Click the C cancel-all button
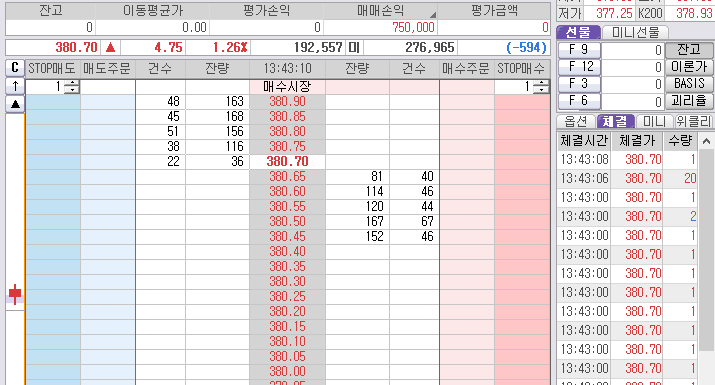Image resolution: width=715 pixels, height=385 pixels. (15, 68)
